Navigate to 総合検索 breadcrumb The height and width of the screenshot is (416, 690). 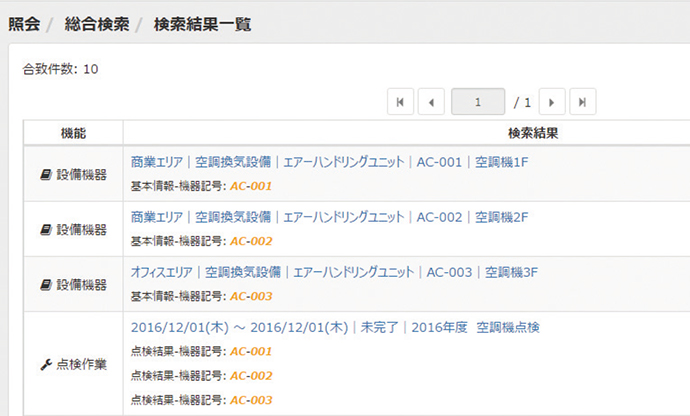pyautogui.click(x=96, y=24)
